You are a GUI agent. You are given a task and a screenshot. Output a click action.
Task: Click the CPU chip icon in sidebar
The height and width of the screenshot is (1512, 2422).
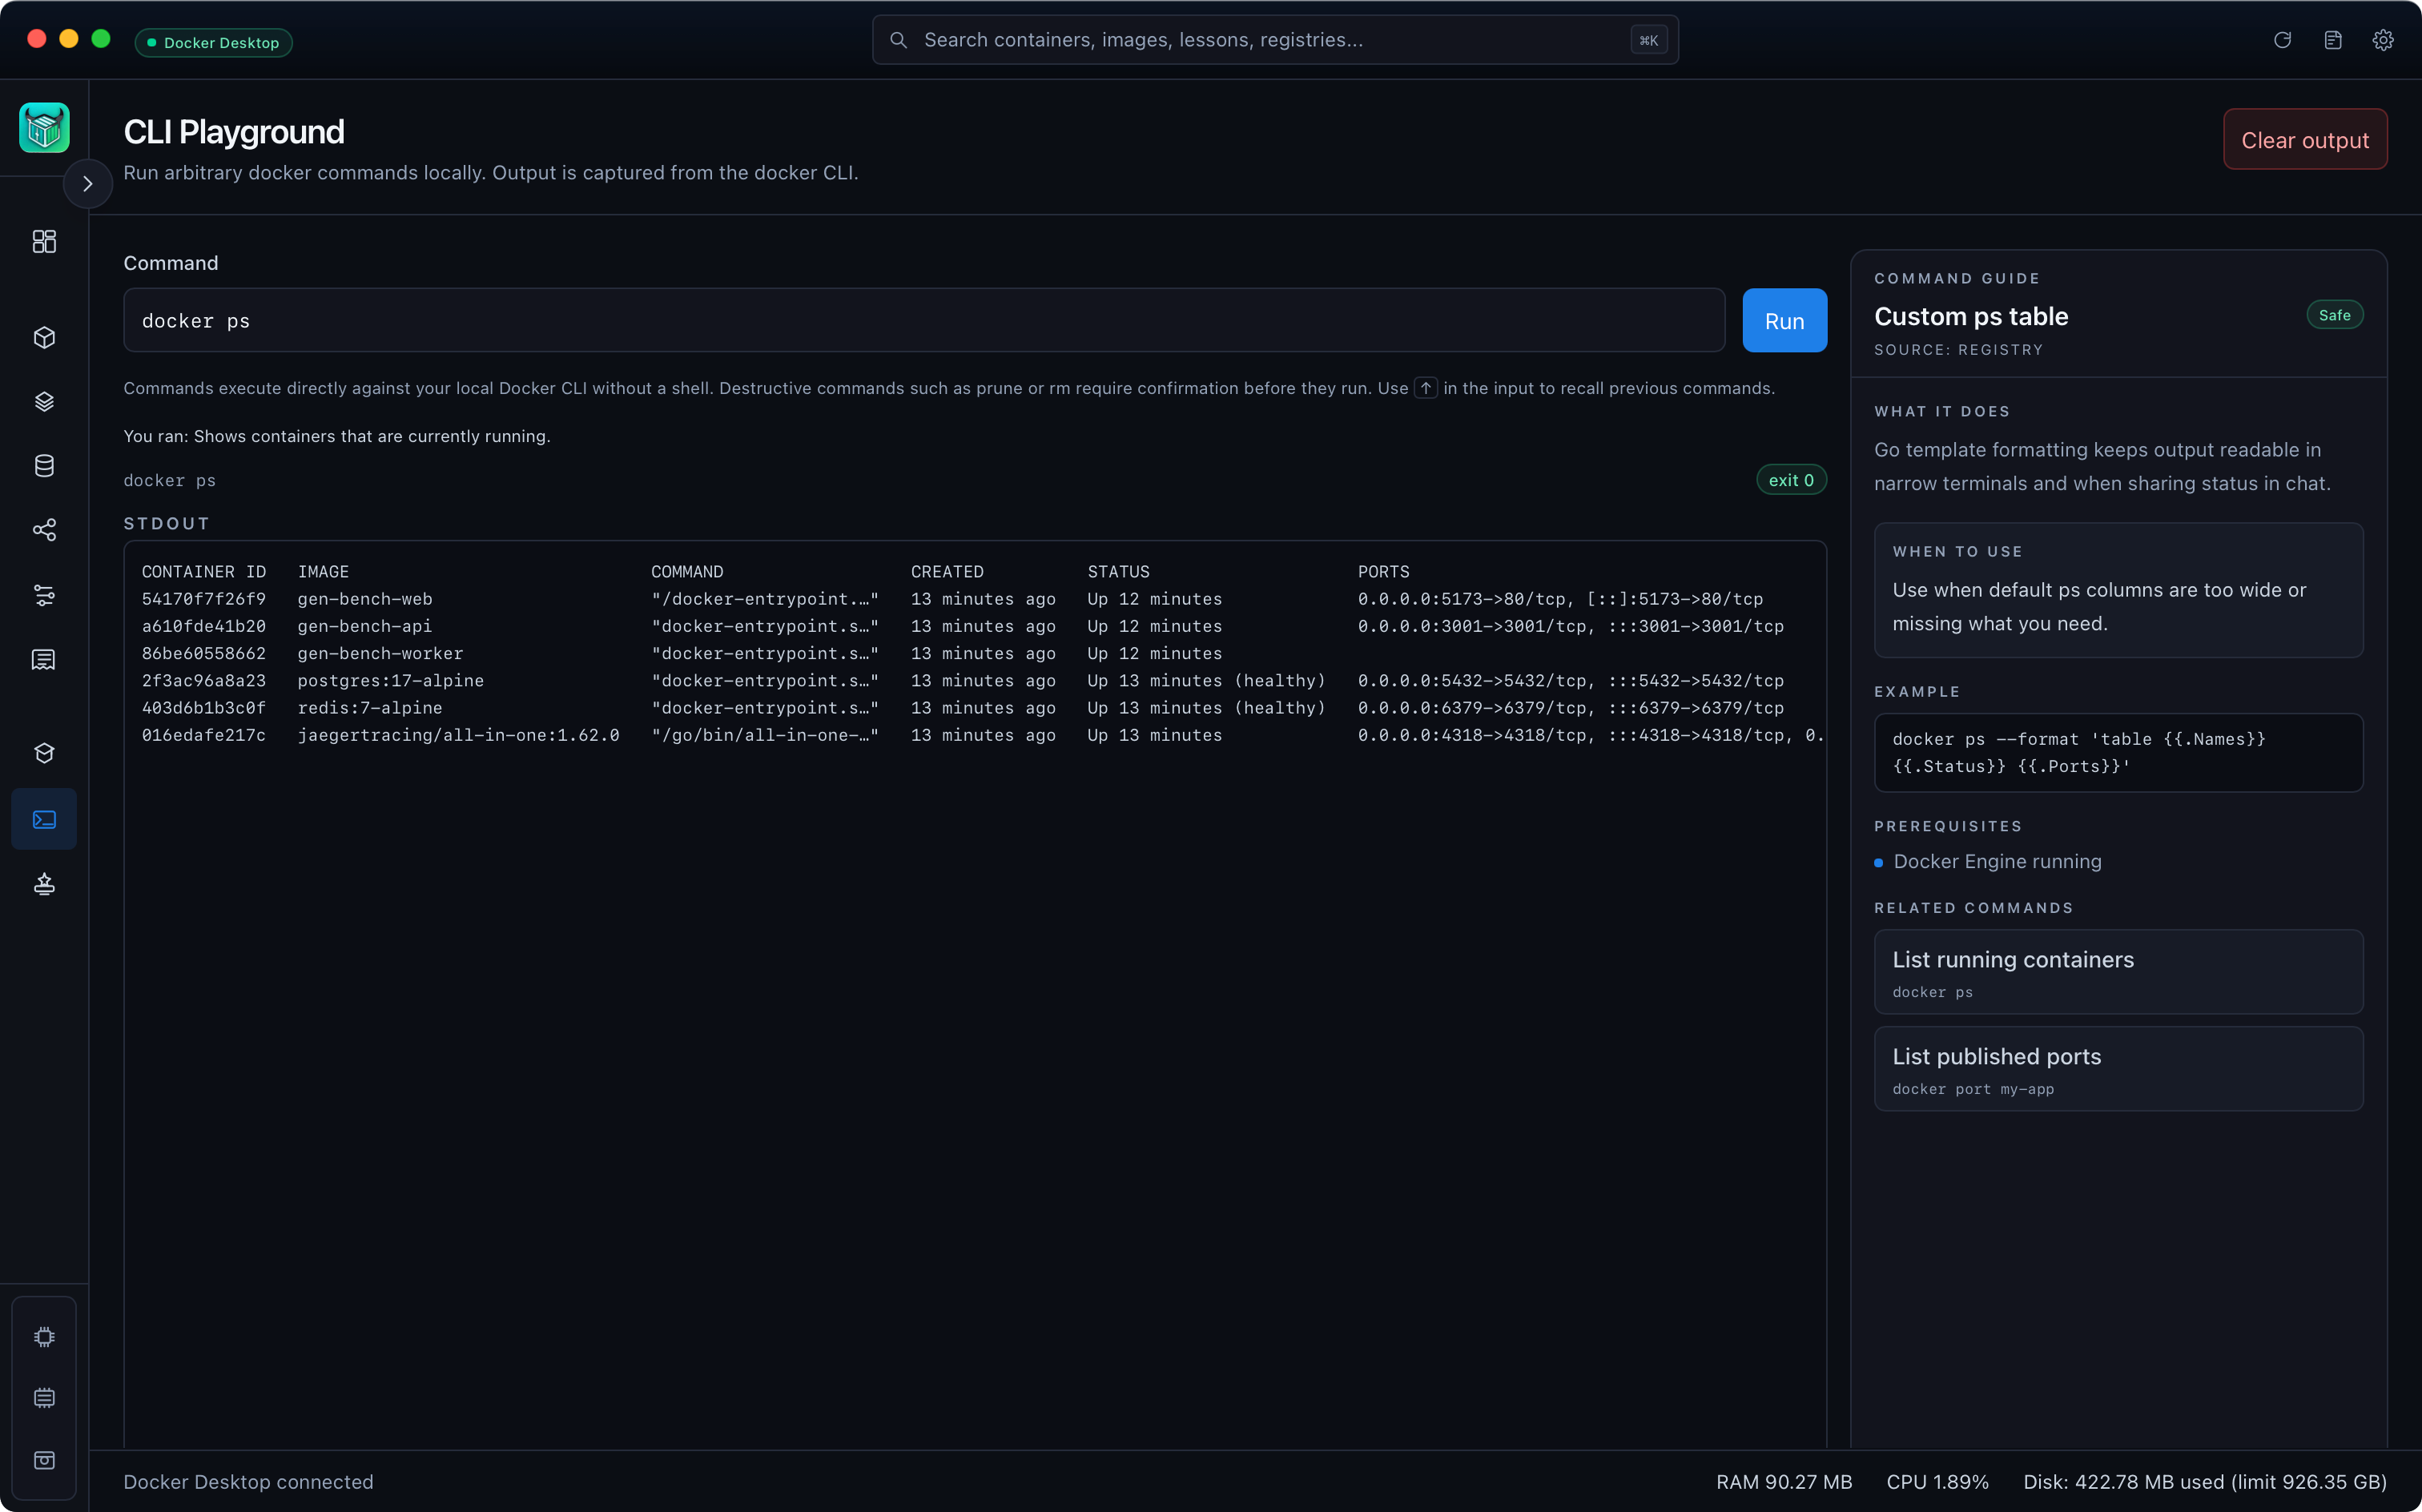click(44, 1337)
